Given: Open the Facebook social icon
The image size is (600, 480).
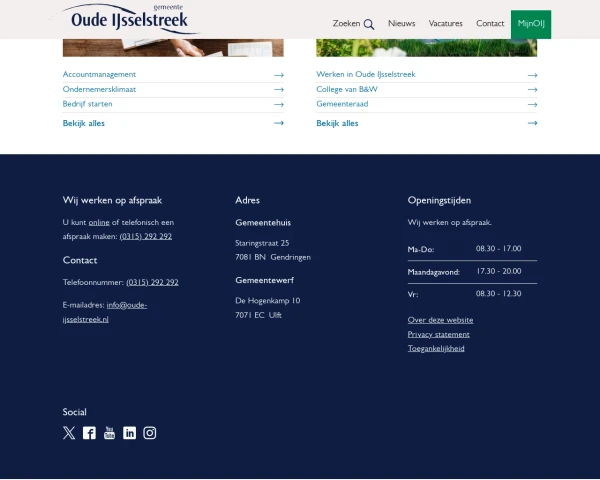Looking at the screenshot, I should 89,433.
